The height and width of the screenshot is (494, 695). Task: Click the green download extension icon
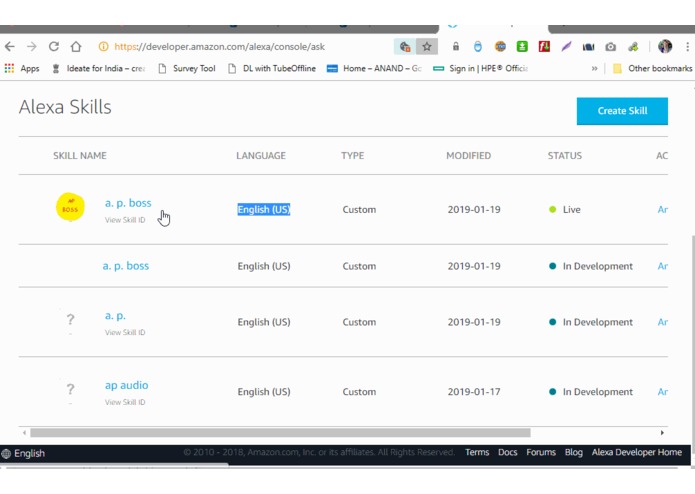522,47
